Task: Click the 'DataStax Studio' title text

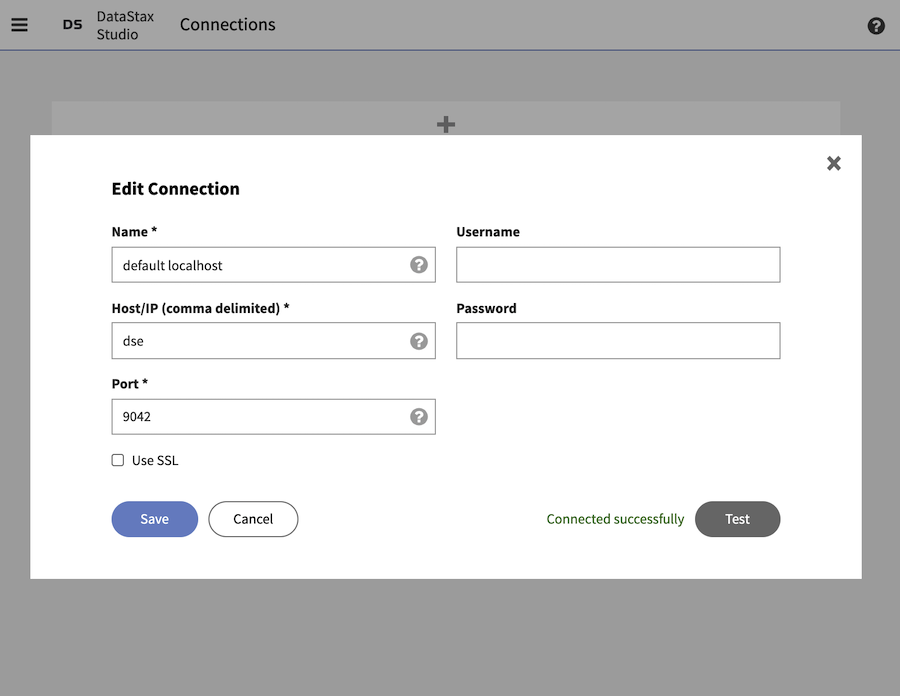Action: [125, 25]
